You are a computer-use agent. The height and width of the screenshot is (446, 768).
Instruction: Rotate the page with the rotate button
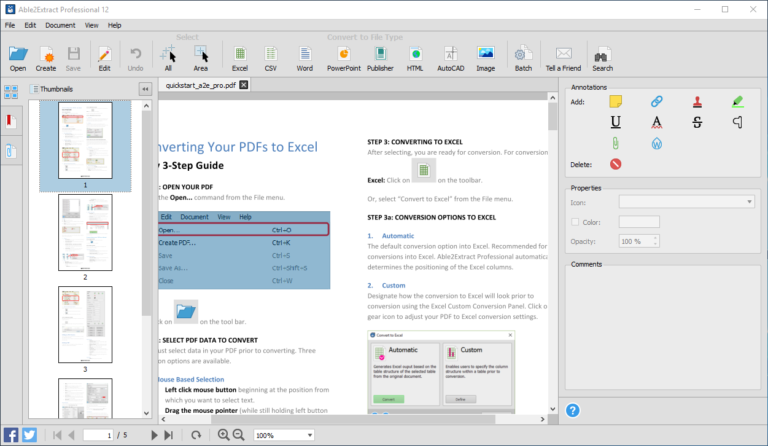[196, 435]
